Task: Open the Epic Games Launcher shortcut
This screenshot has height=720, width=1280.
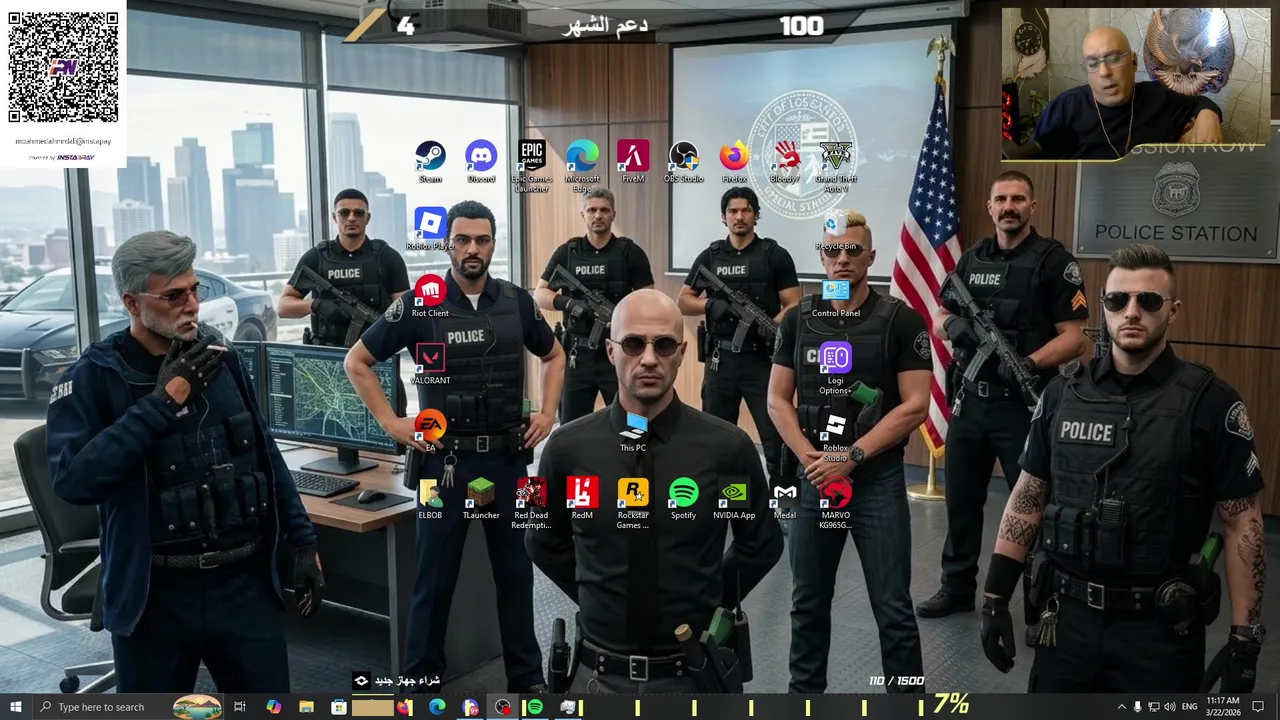Action: (532, 166)
